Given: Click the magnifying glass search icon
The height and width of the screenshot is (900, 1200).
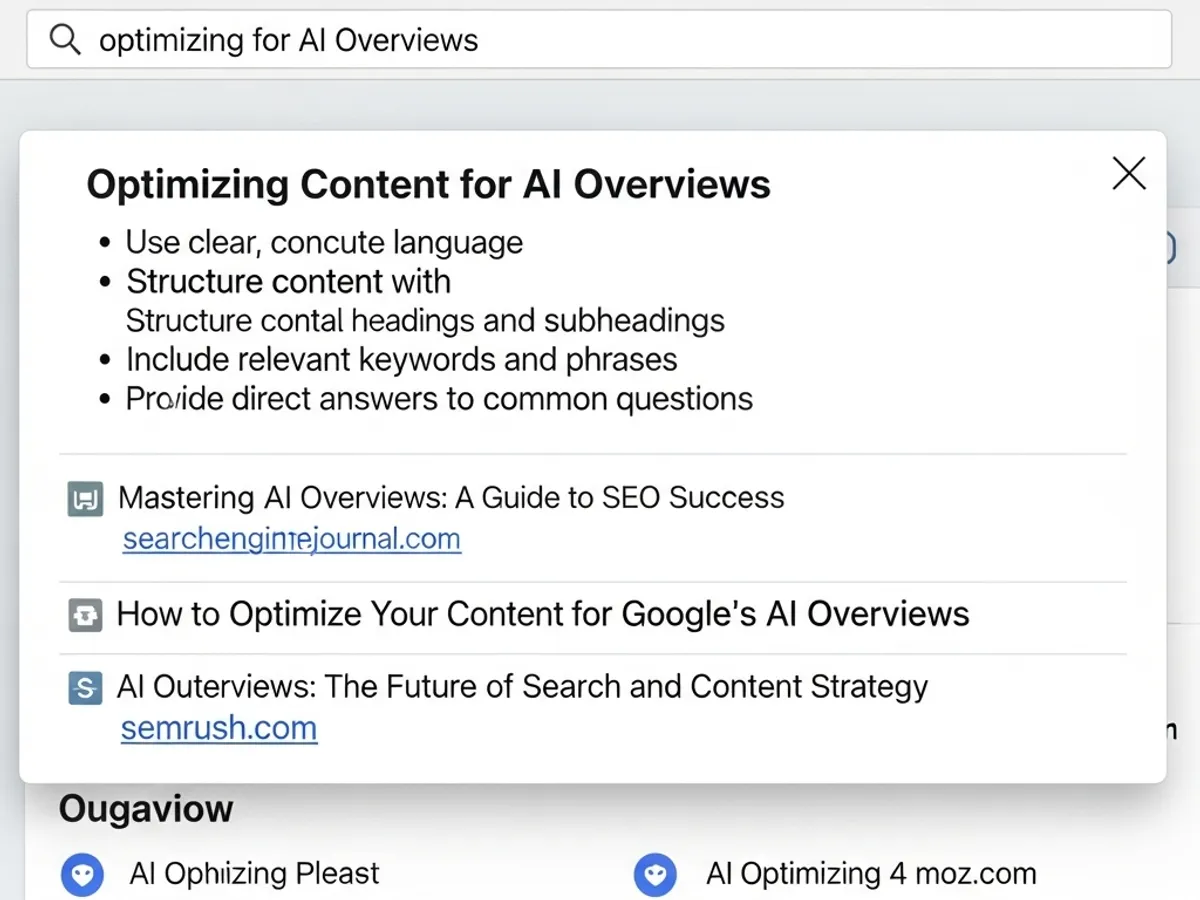Looking at the screenshot, I should point(64,39).
